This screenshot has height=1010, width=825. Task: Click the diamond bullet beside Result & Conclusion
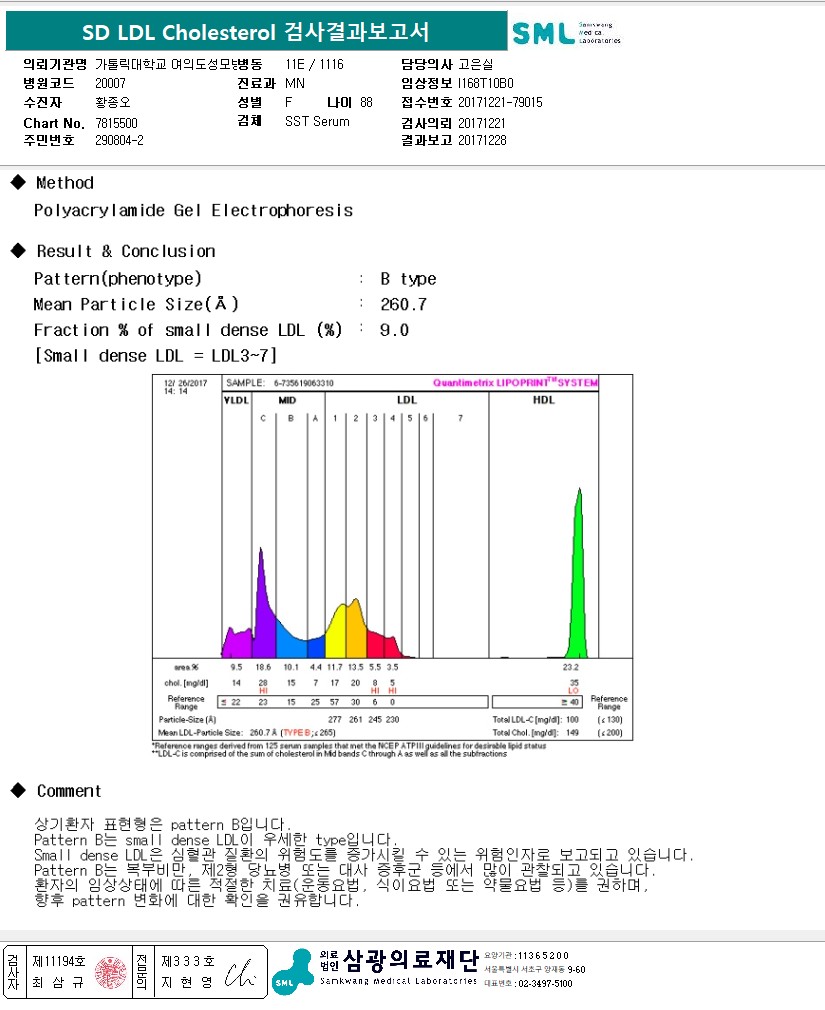point(18,251)
